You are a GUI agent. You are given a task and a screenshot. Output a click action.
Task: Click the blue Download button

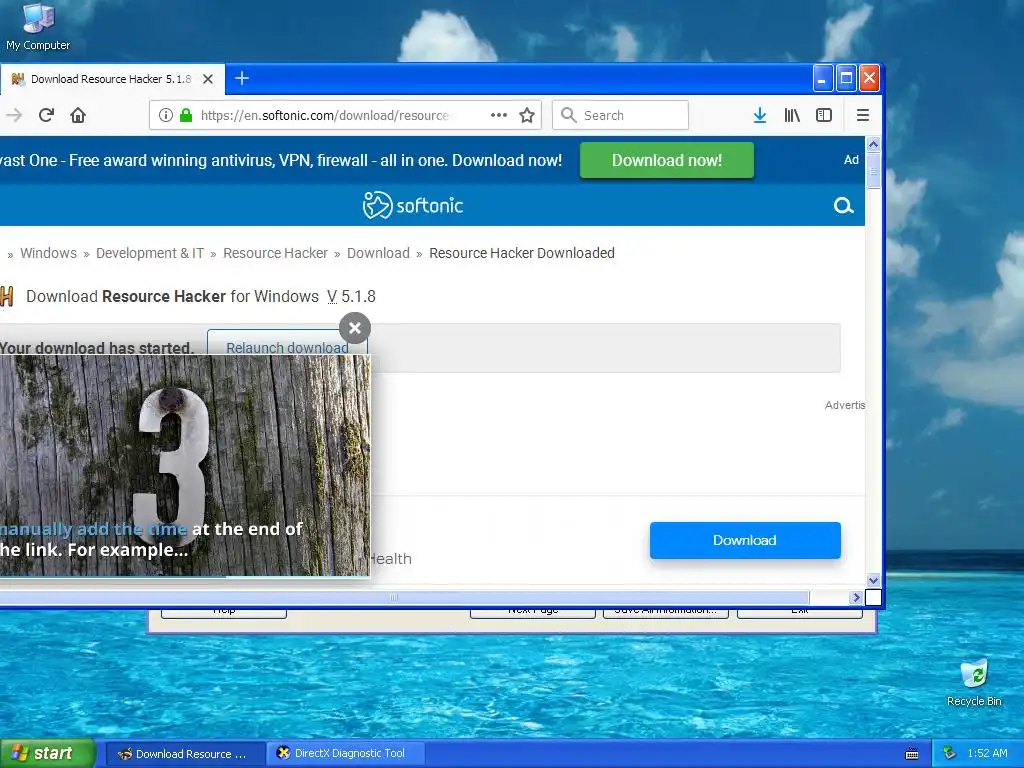coord(744,540)
